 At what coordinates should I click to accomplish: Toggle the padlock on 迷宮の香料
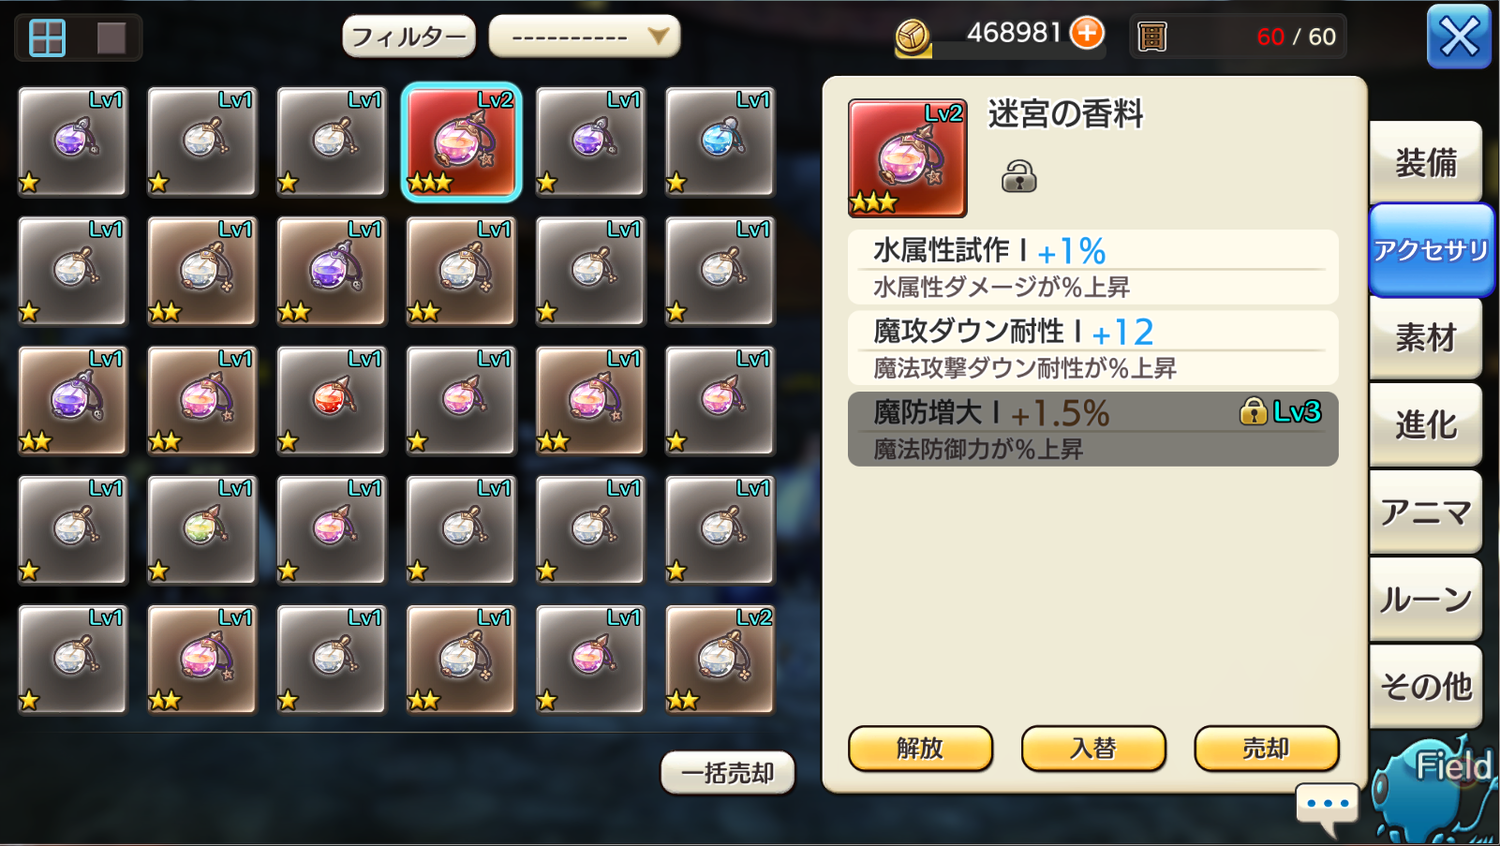point(1019,177)
